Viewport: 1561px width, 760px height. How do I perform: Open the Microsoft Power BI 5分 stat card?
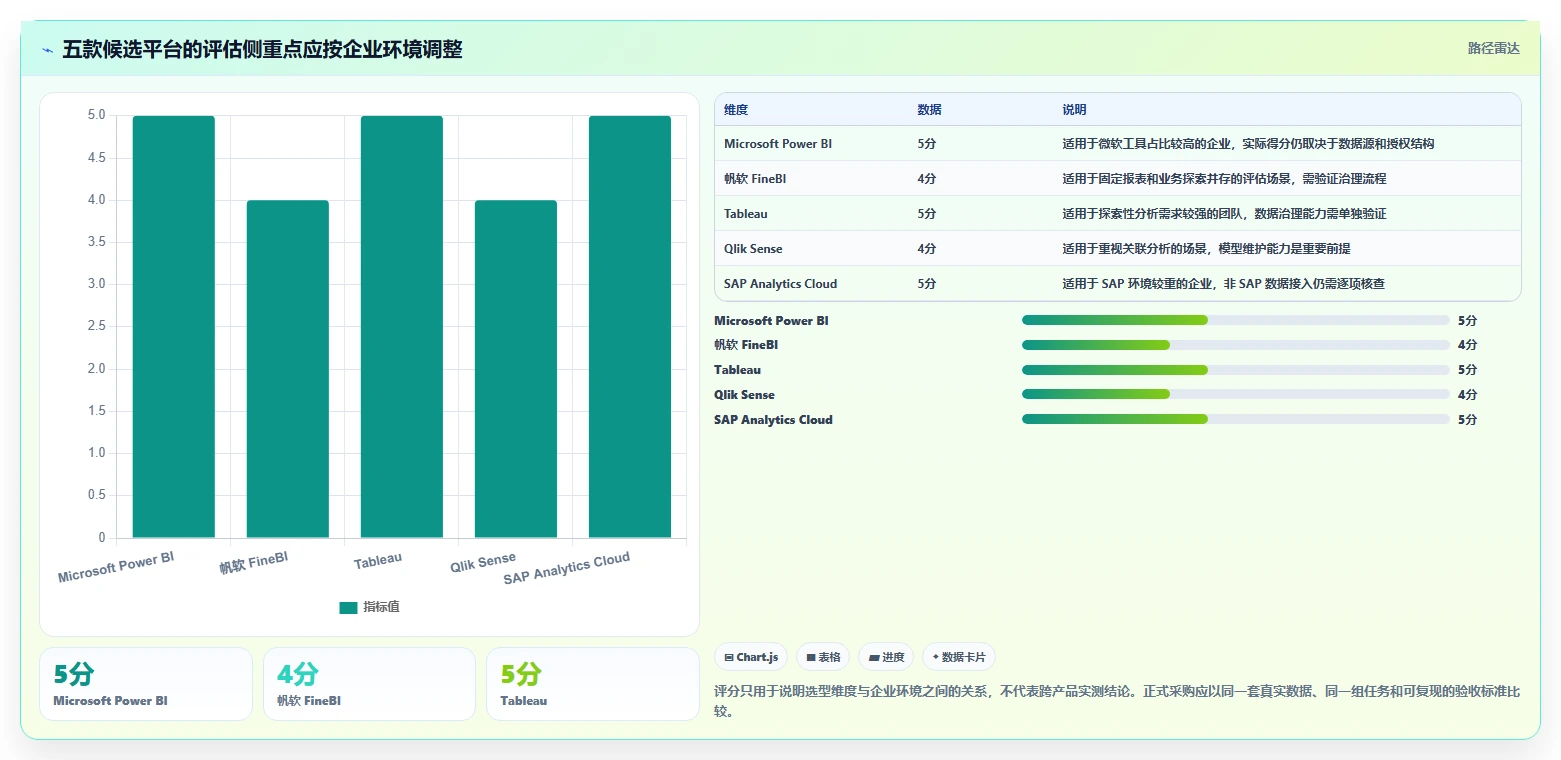[146, 684]
